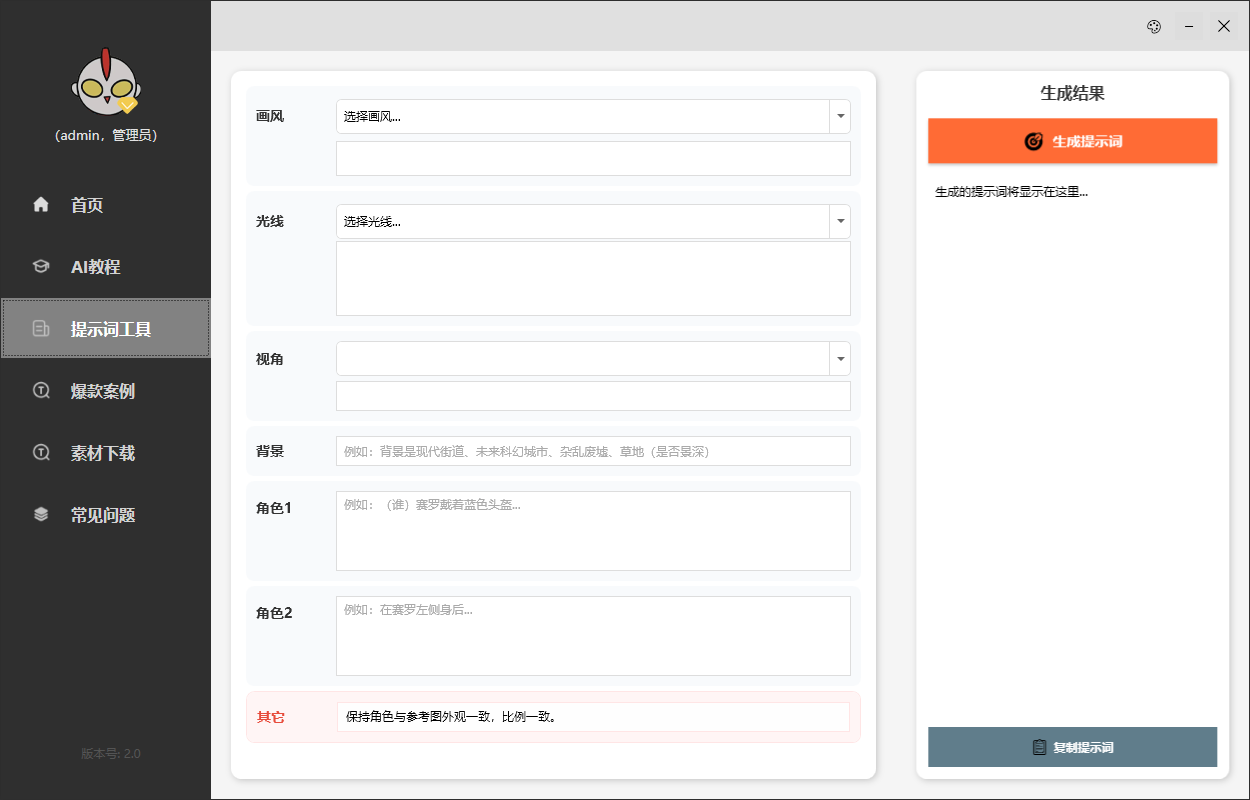1250x800 pixels.
Task: Click the icon next to 爆款案例
Action: [41, 391]
